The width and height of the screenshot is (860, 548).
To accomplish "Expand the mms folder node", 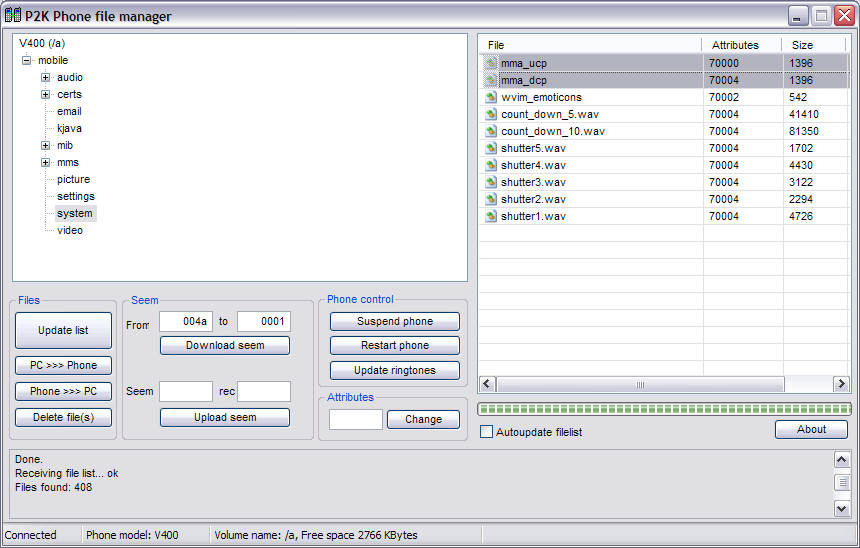I will 45,162.
